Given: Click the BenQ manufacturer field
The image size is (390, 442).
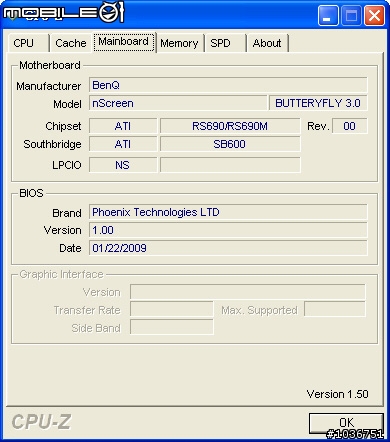Looking at the screenshot, I should pos(228,85).
